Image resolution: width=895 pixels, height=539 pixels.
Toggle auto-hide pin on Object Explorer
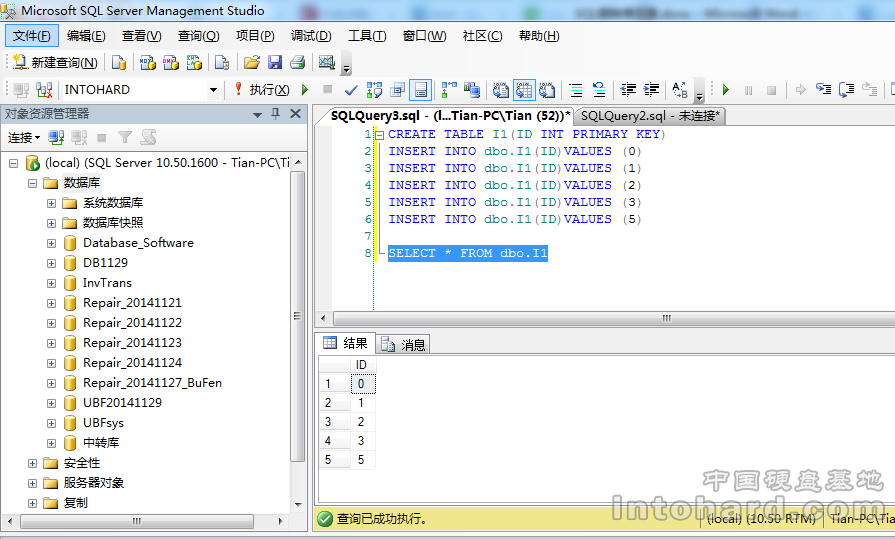coord(276,114)
